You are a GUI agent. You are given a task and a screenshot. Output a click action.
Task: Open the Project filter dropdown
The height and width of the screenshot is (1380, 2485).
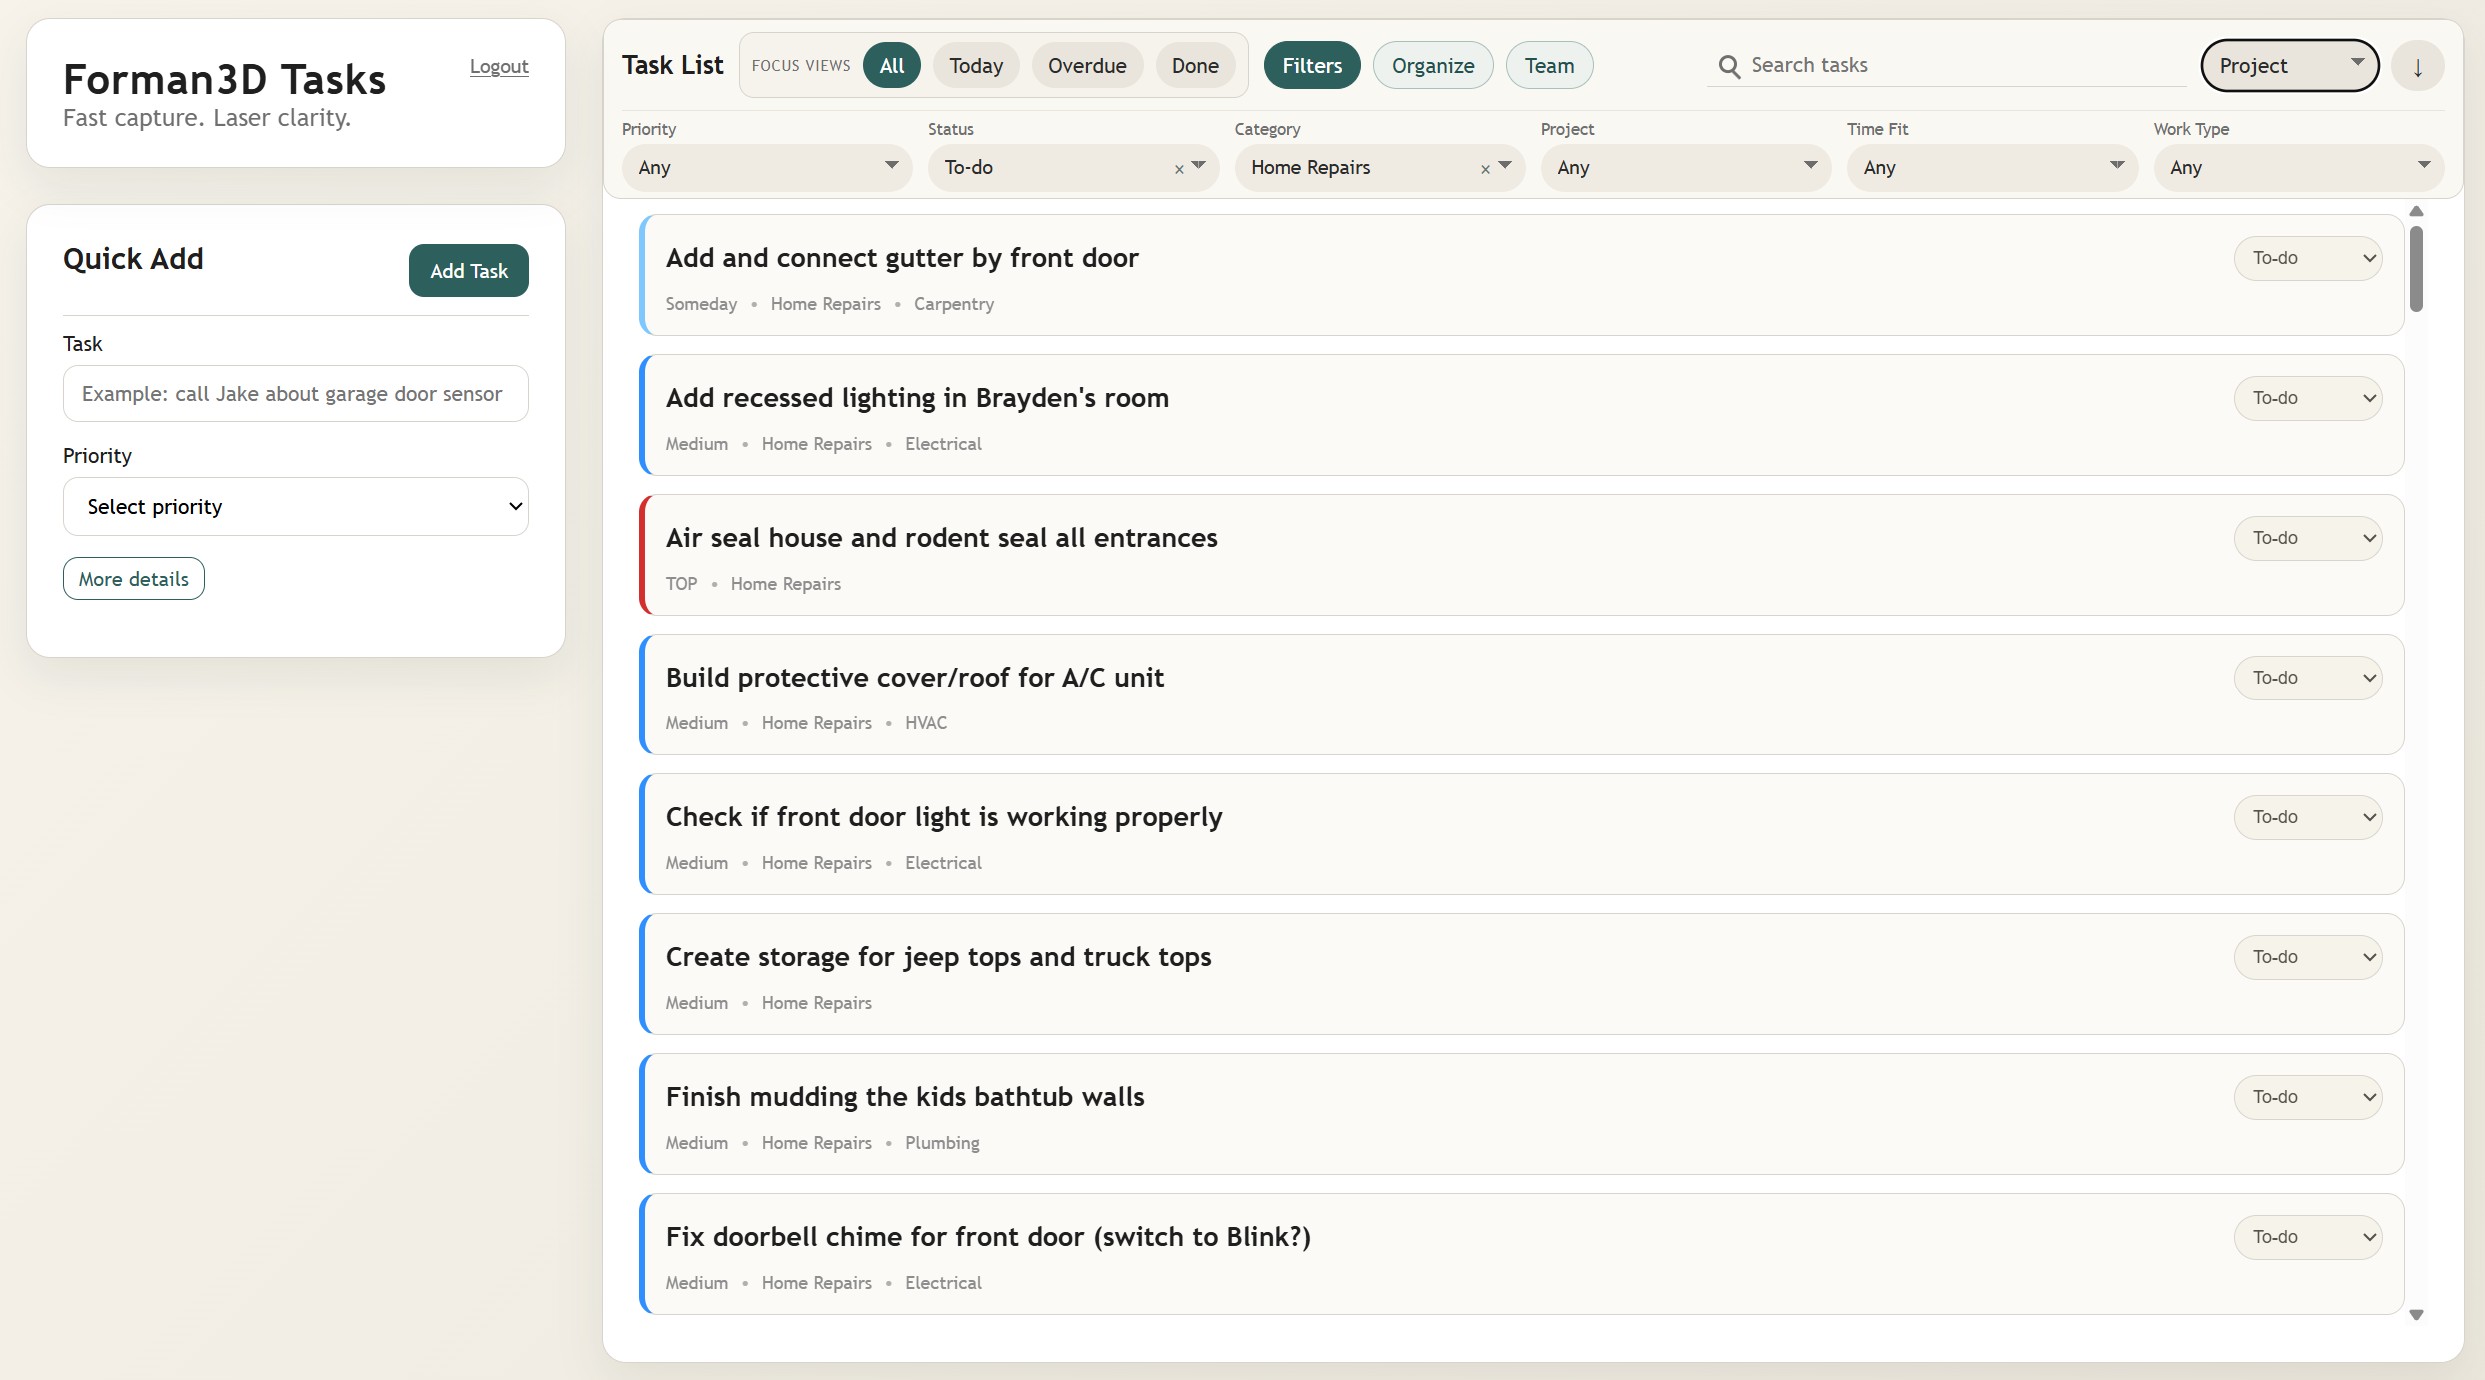(x=1686, y=167)
